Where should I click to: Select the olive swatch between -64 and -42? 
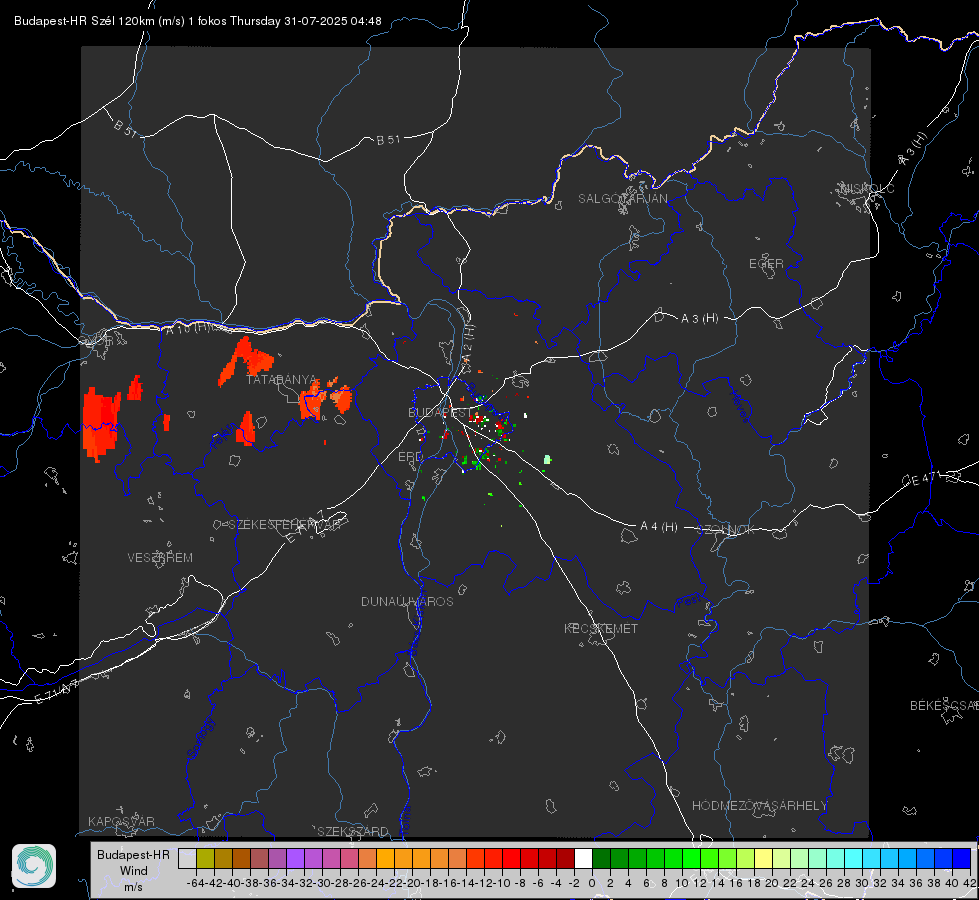205,858
